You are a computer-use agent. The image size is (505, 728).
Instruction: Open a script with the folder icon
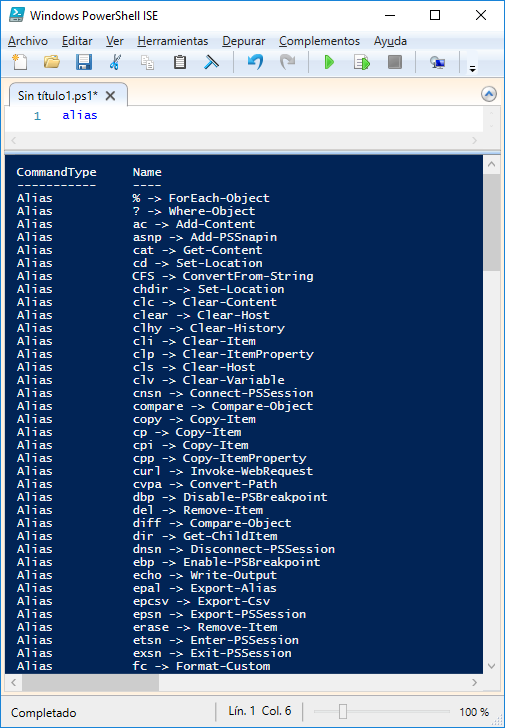coord(52,62)
